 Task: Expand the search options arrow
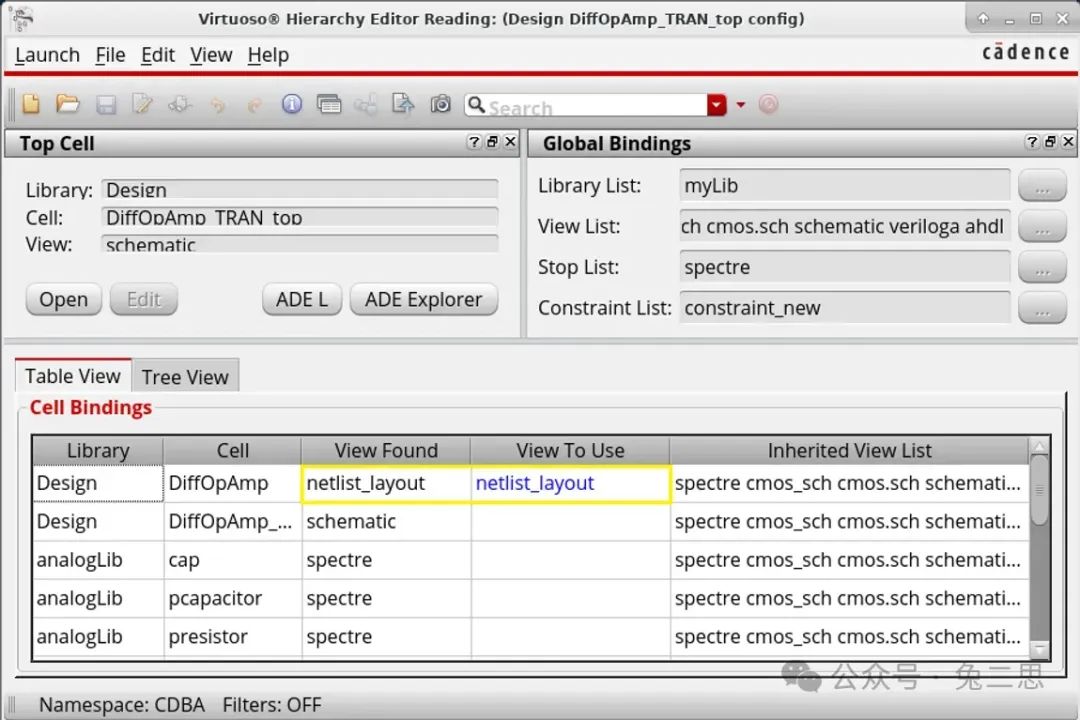[741, 105]
